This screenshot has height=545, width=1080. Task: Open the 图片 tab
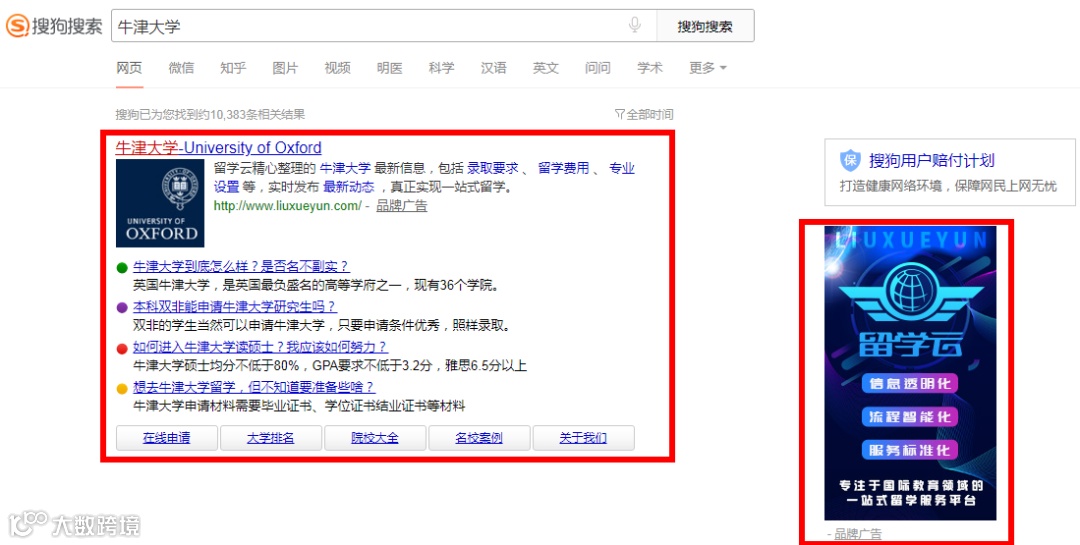pyautogui.click(x=285, y=68)
